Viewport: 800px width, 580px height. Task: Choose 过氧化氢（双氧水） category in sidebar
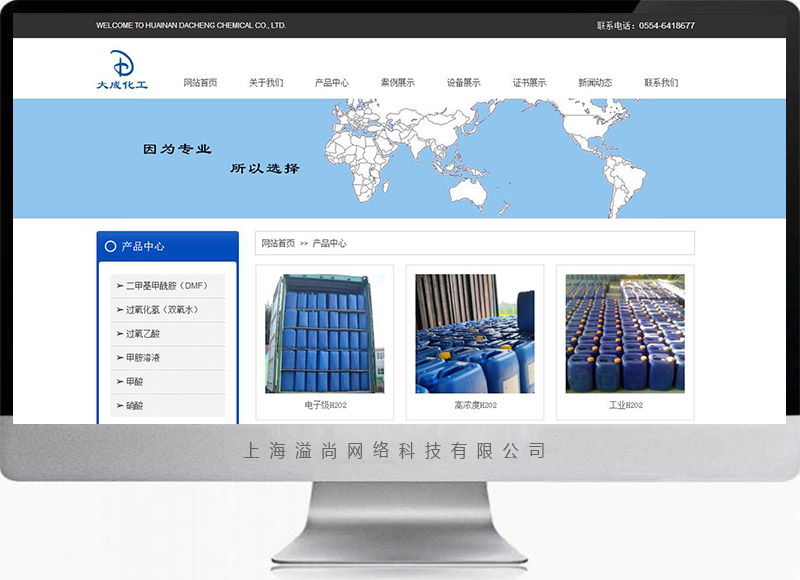point(162,310)
